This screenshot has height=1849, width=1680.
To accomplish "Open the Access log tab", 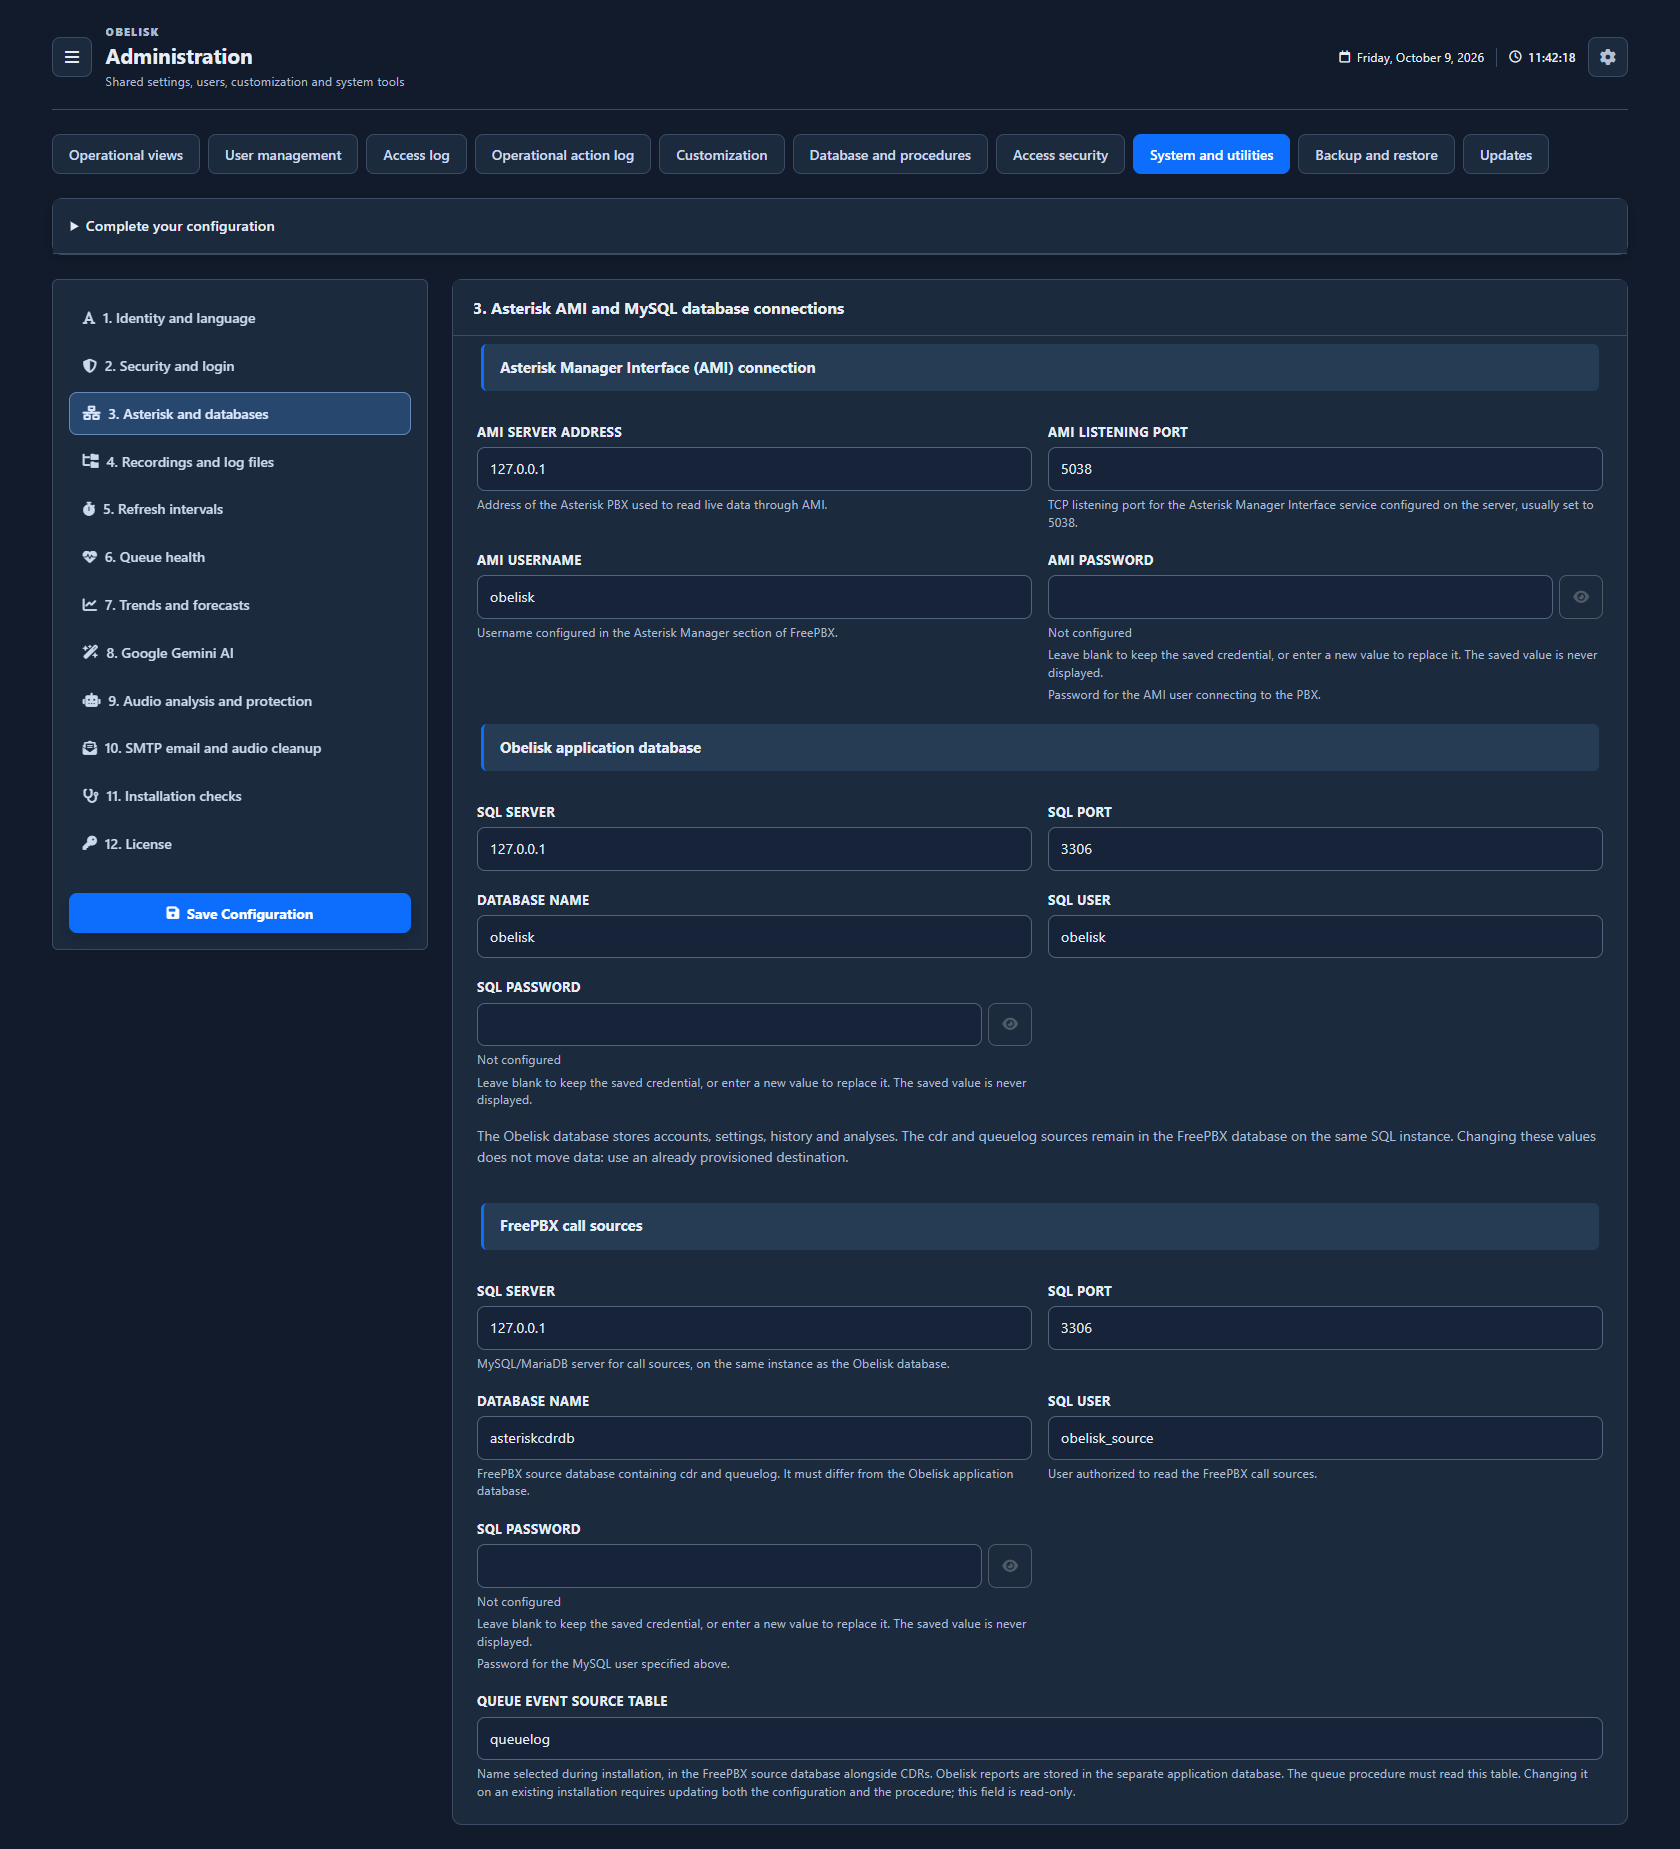I will 416,154.
